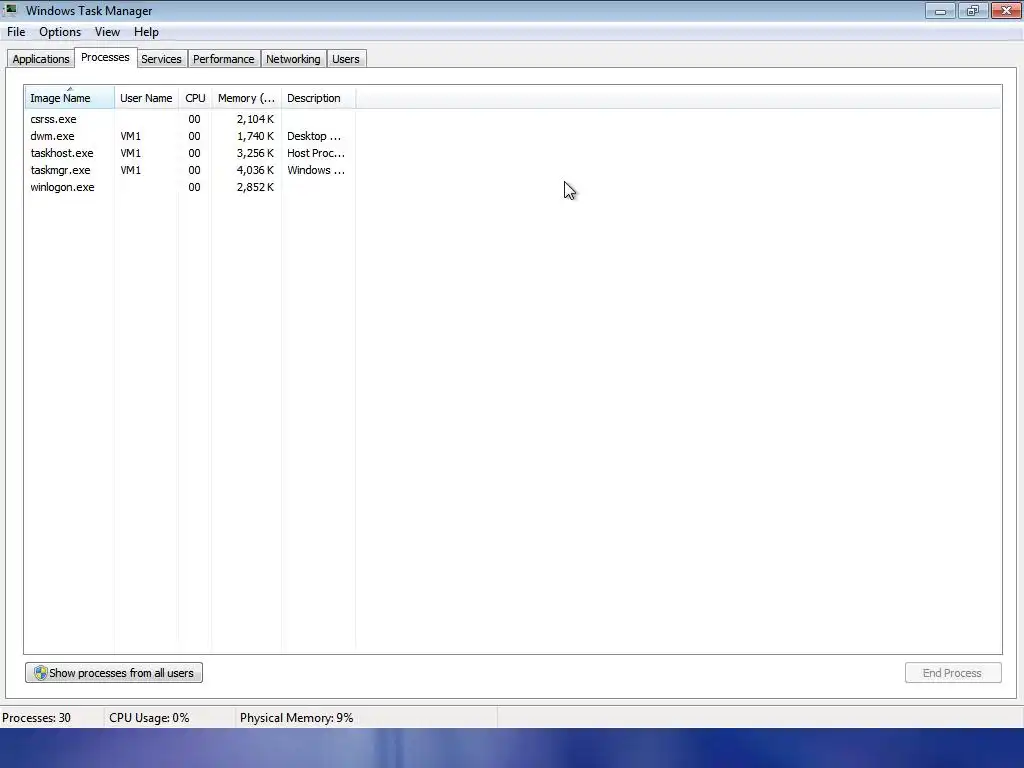Click the 3,256 K memory value

tap(255, 153)
